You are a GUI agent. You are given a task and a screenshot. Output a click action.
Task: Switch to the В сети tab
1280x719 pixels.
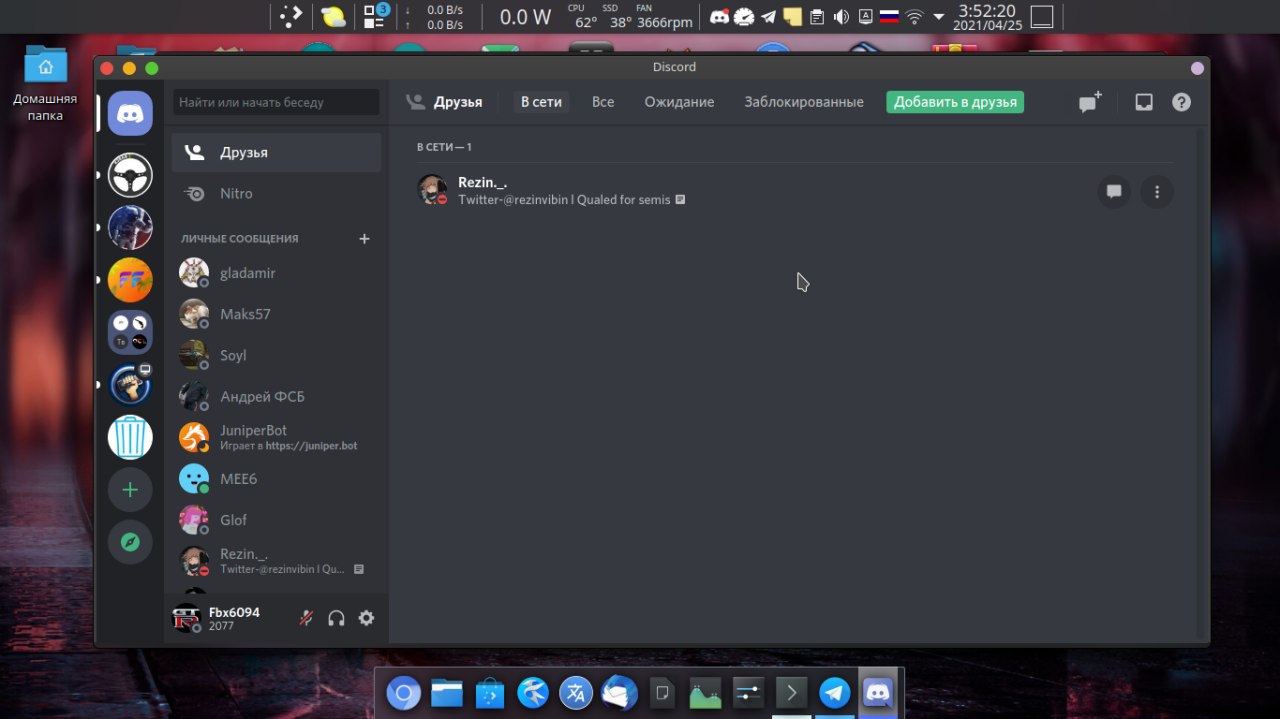tap(541, 102)
